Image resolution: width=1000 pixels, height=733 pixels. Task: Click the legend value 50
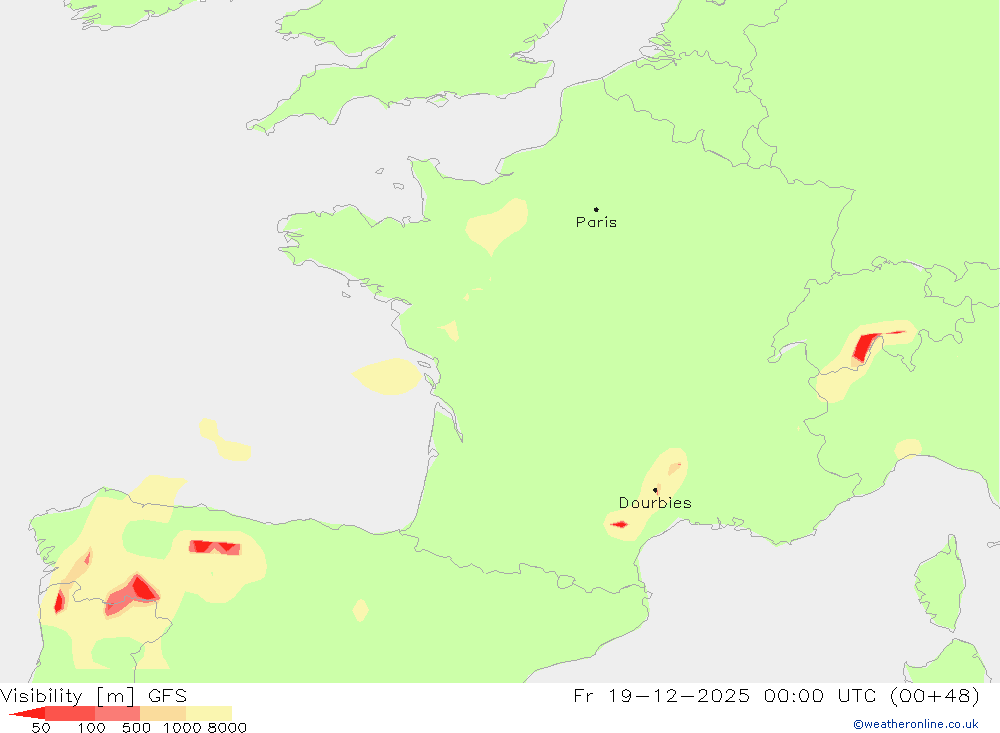coord(41,727)
